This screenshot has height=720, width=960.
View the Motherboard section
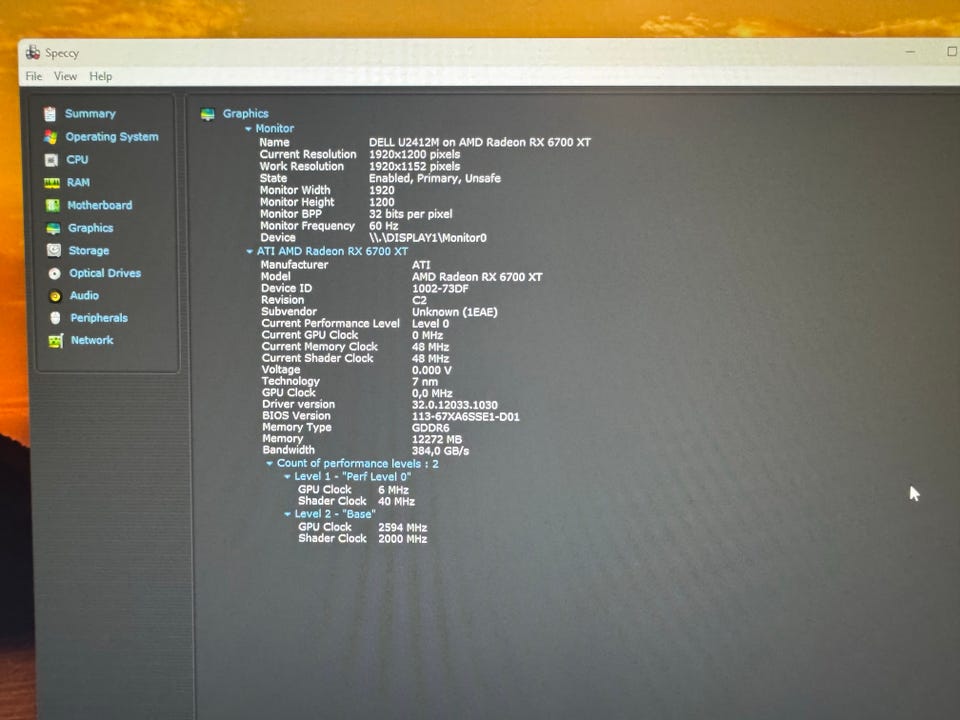[x=100, y=205]
